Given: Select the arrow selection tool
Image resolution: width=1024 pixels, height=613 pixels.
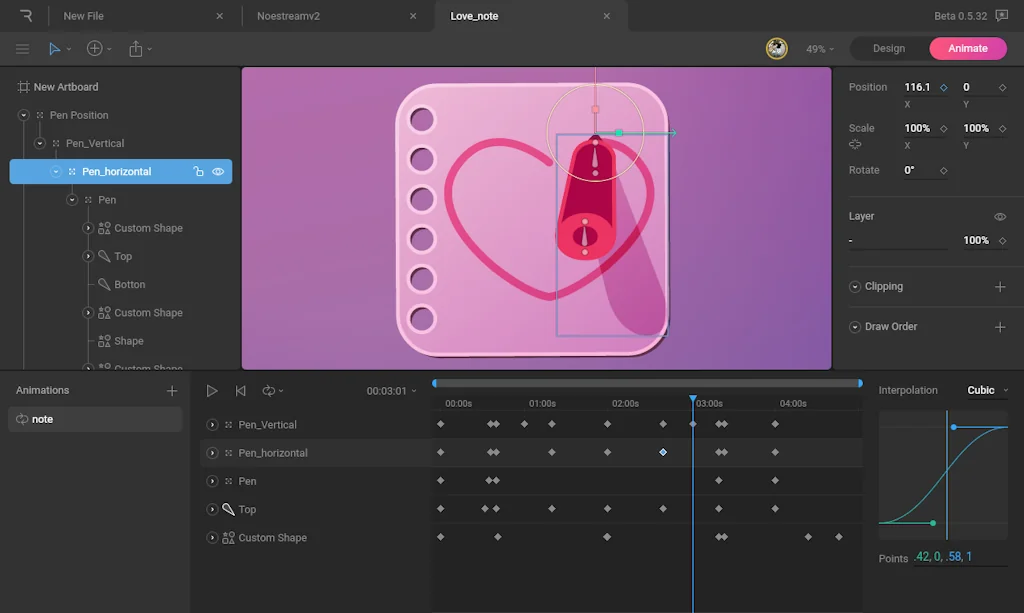Looking at the screenshot, I should pyautogui.click(x=54, y=49).
